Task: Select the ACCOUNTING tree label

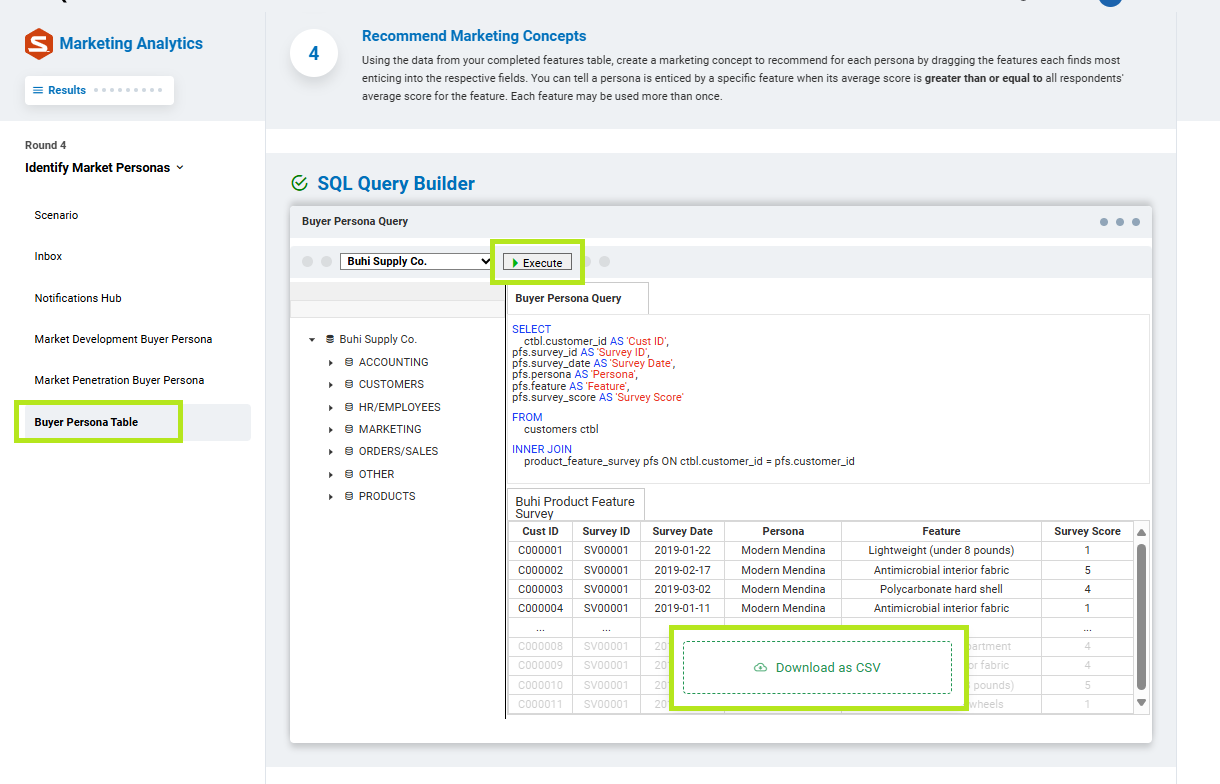Action: coord(393,362)
